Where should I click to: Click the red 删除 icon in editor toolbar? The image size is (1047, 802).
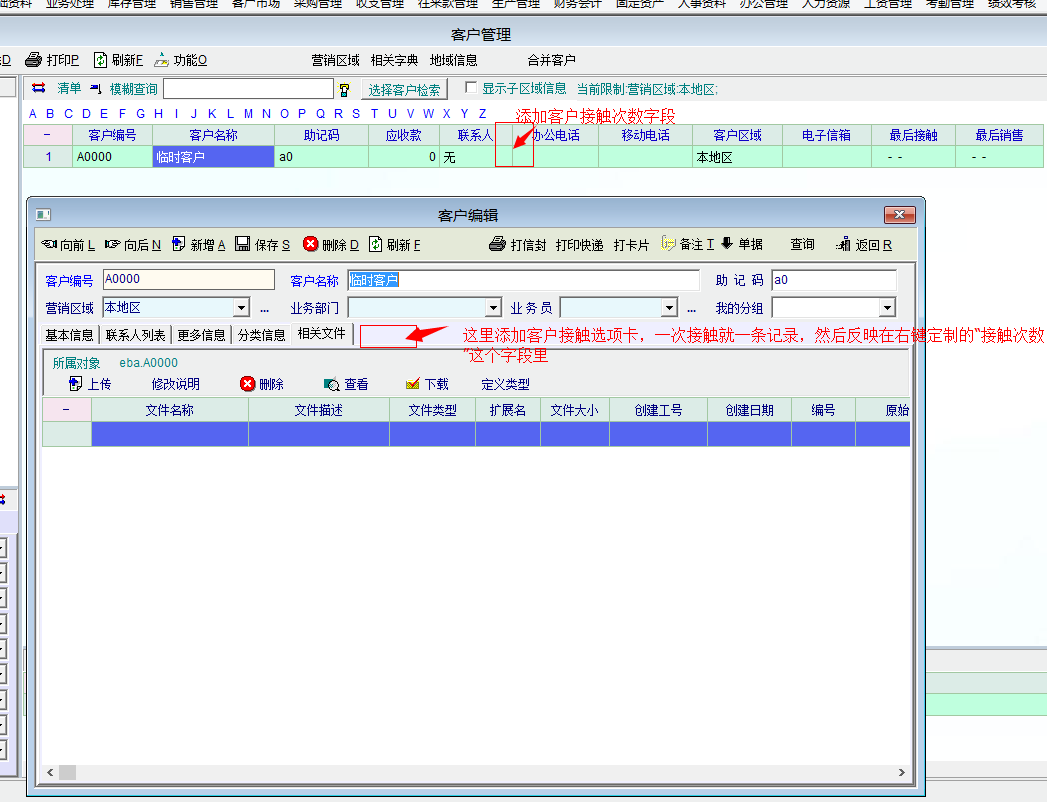click(x=311, y=244)
